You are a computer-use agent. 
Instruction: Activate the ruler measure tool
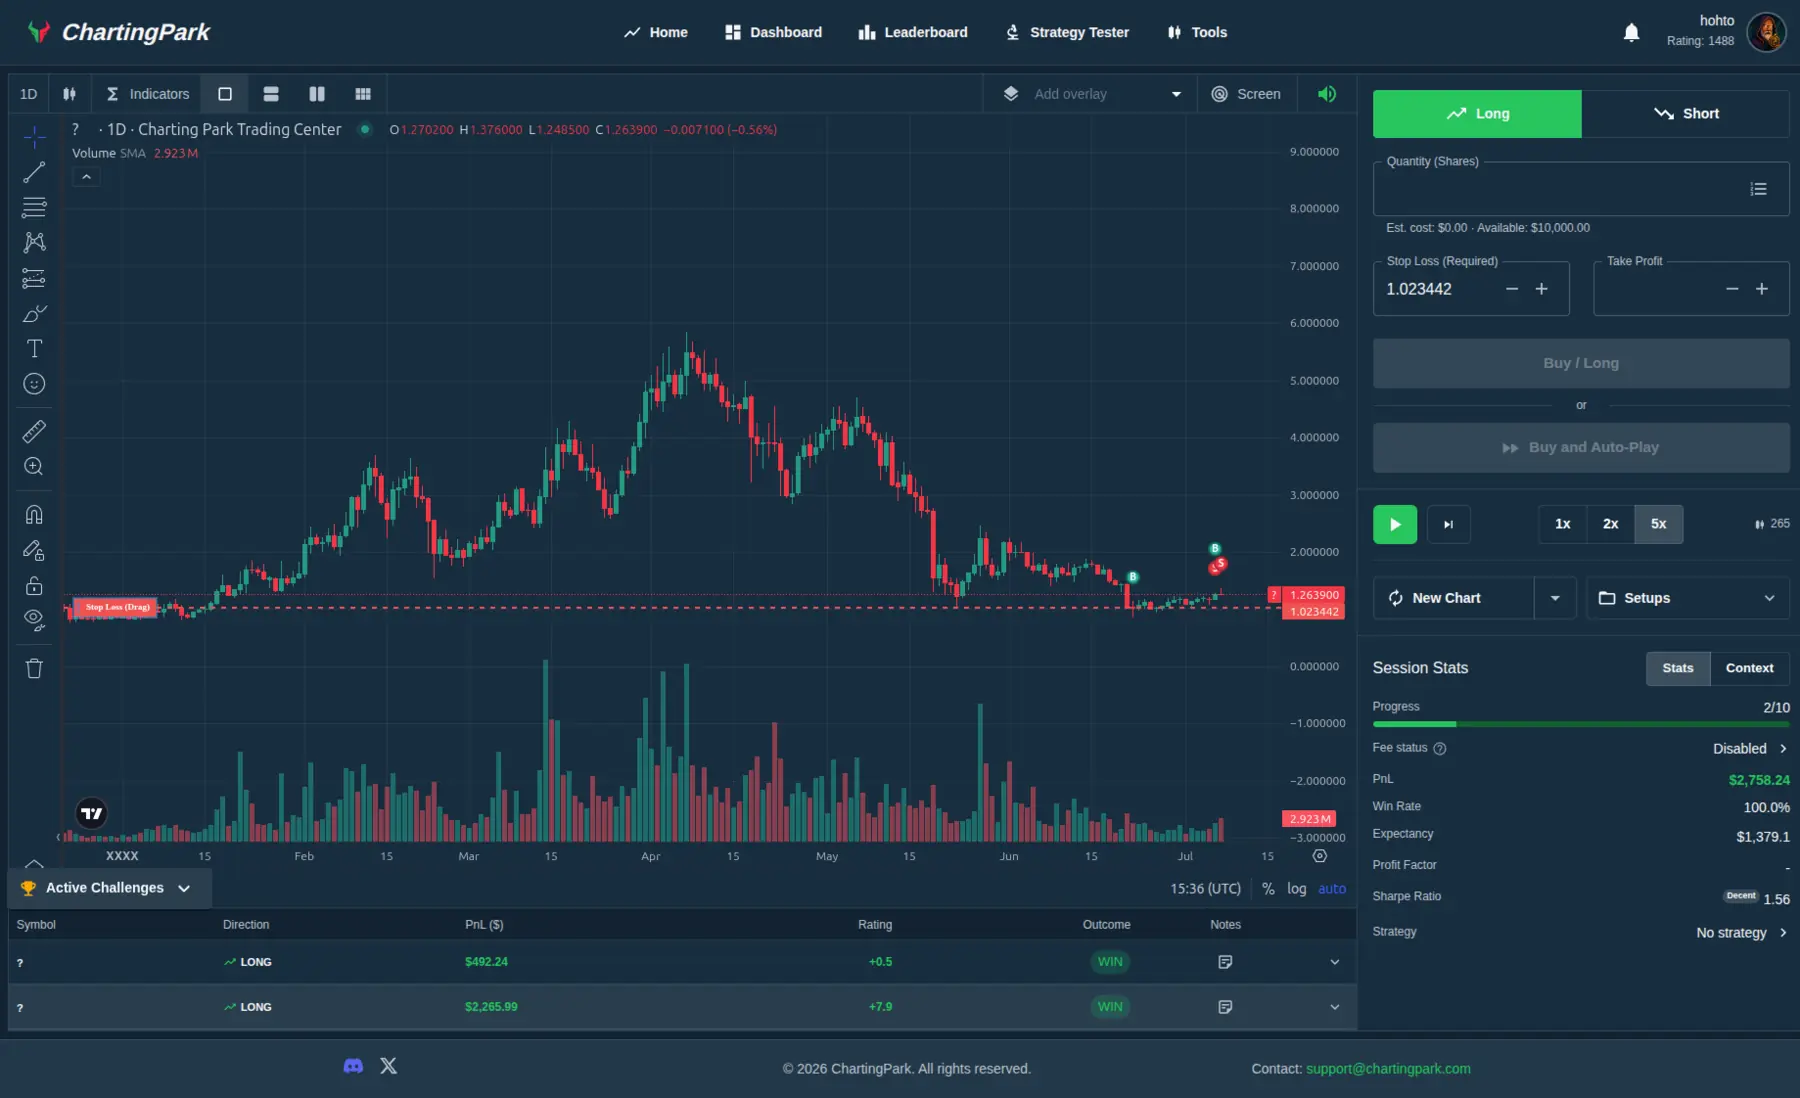34,431
